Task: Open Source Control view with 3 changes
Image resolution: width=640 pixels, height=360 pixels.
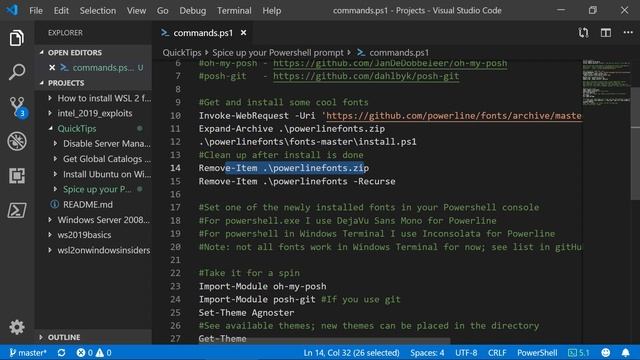Action: (x=17, y=107)
